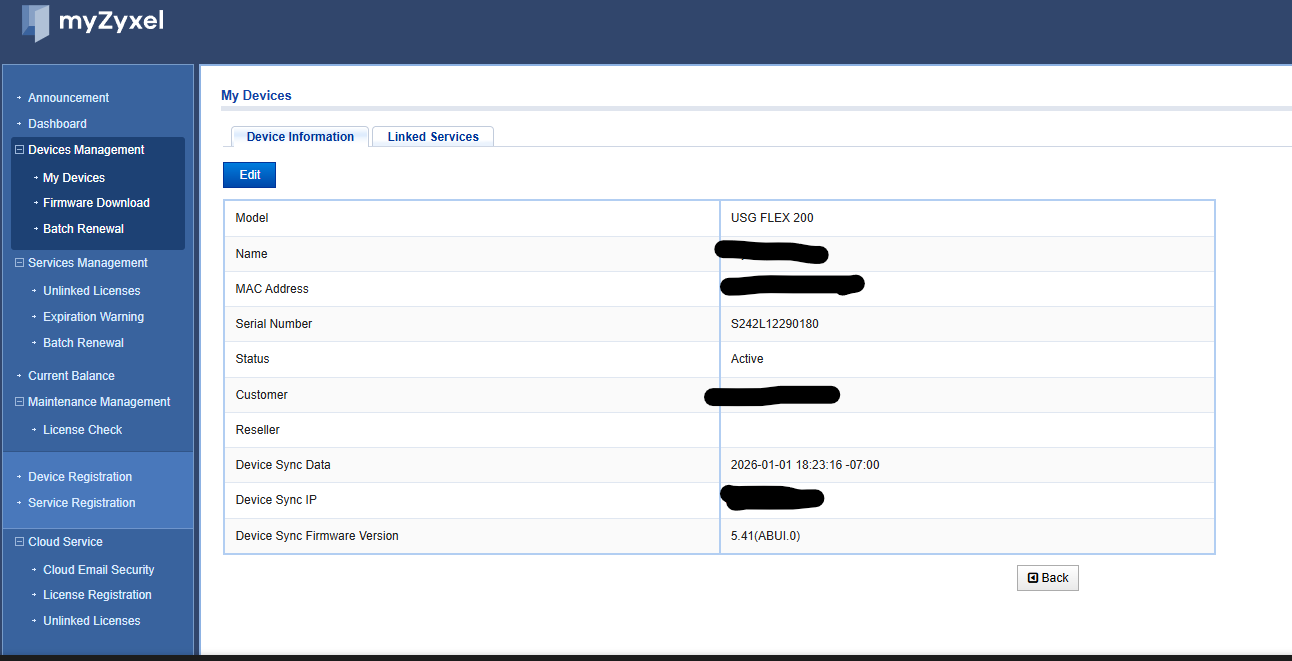Open Expiration Warning page
Viewport: 1292px width, 661px height.
(x=93, y=317)
